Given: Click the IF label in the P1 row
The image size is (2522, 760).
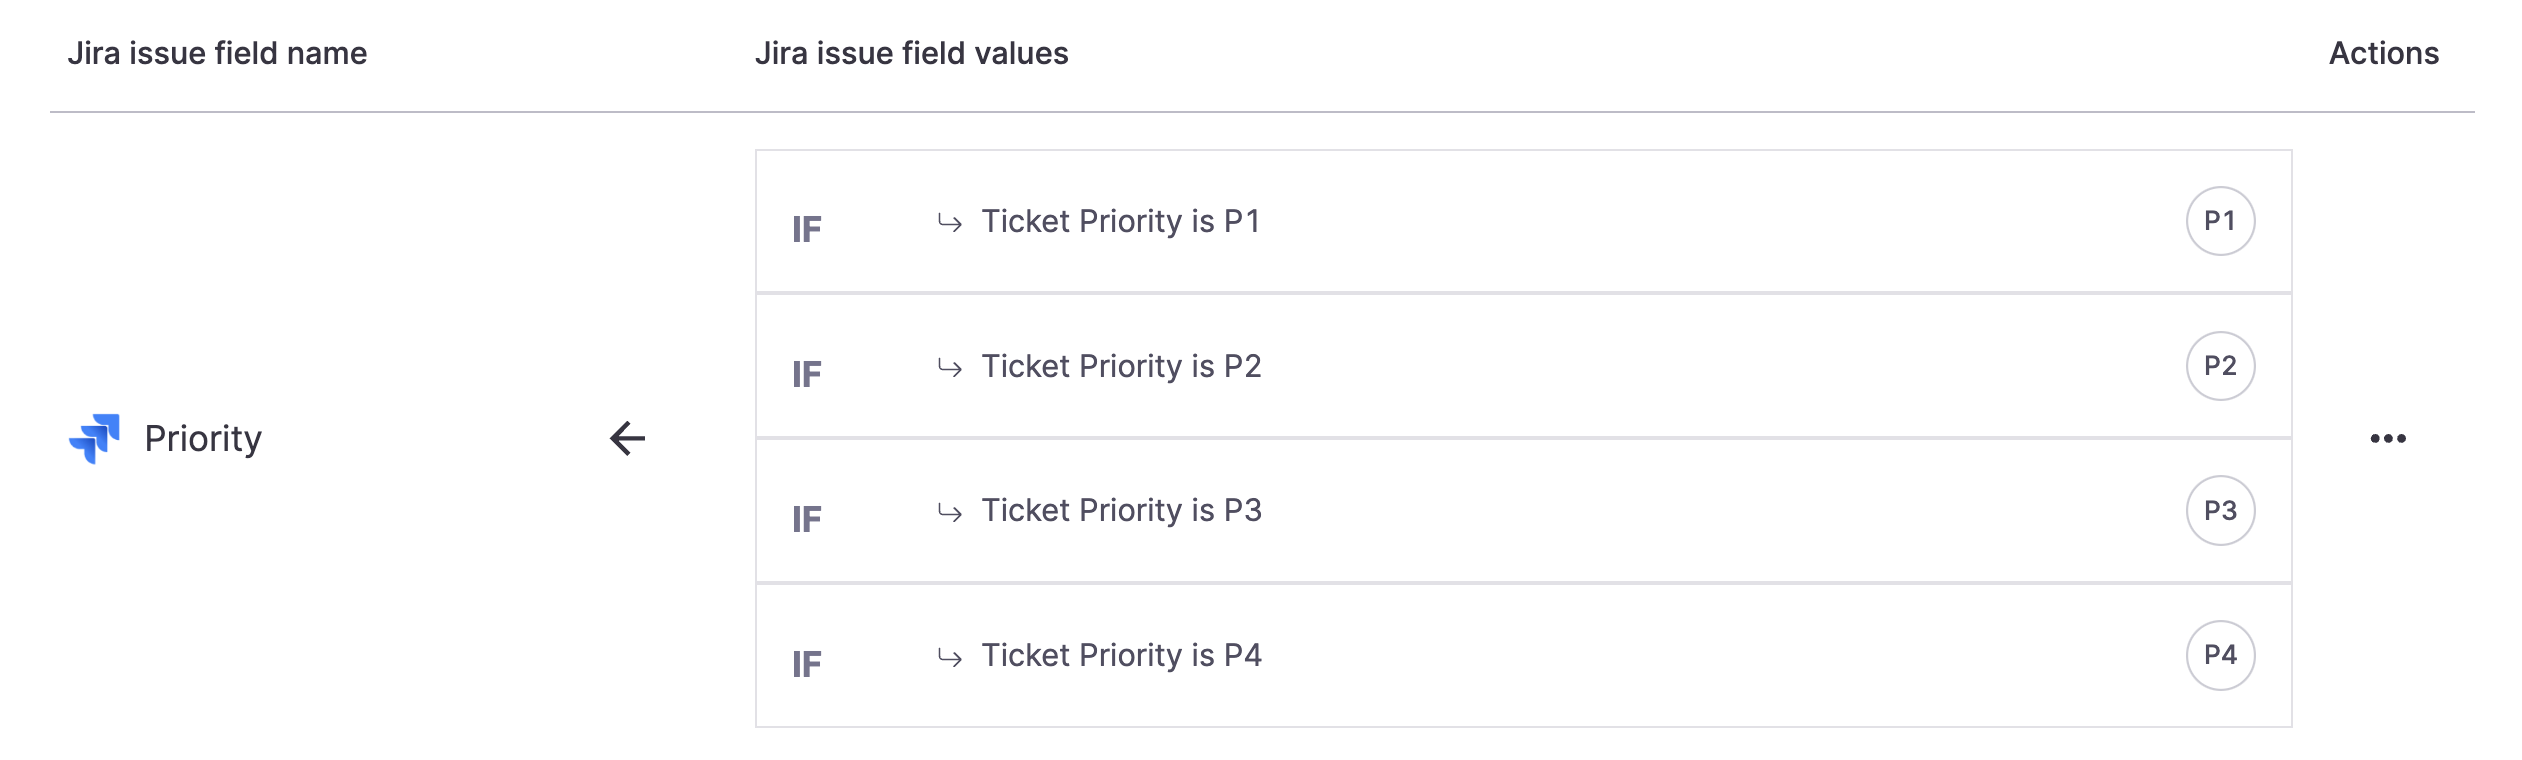Looking at the screenshot, I should 807,230.
